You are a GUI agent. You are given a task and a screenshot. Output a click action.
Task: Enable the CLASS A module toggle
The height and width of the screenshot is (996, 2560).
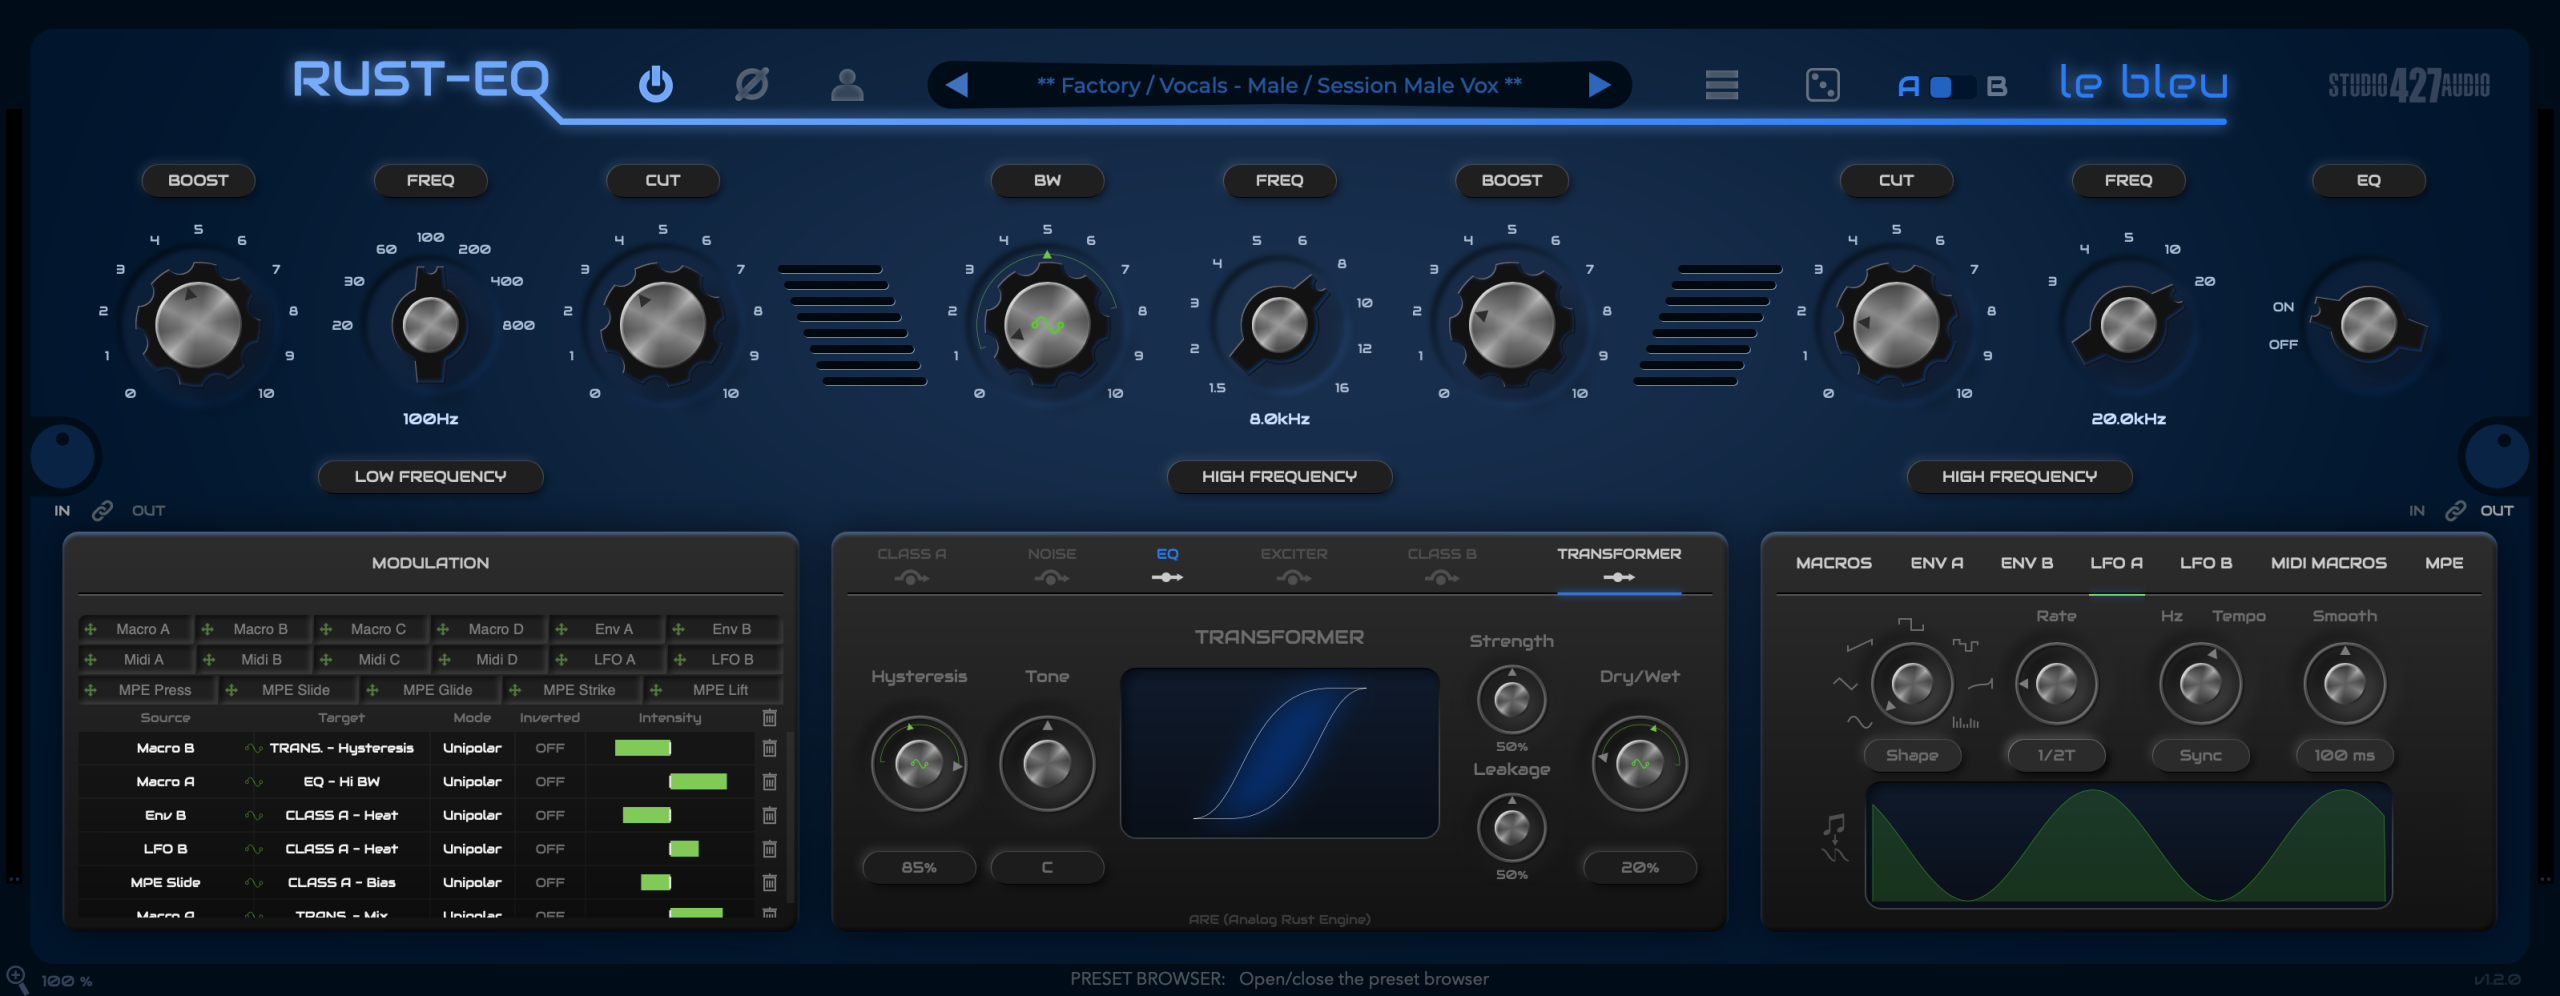911,578
